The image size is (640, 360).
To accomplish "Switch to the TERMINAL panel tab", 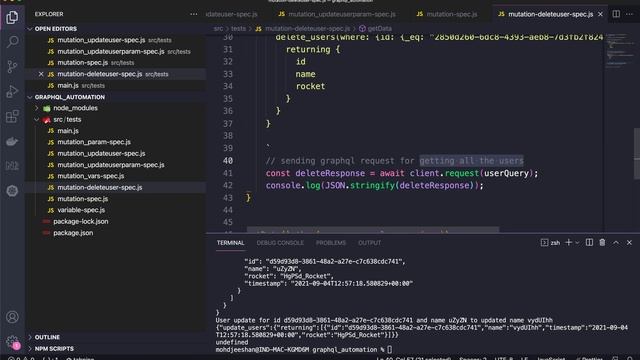I will pos(231,242).
